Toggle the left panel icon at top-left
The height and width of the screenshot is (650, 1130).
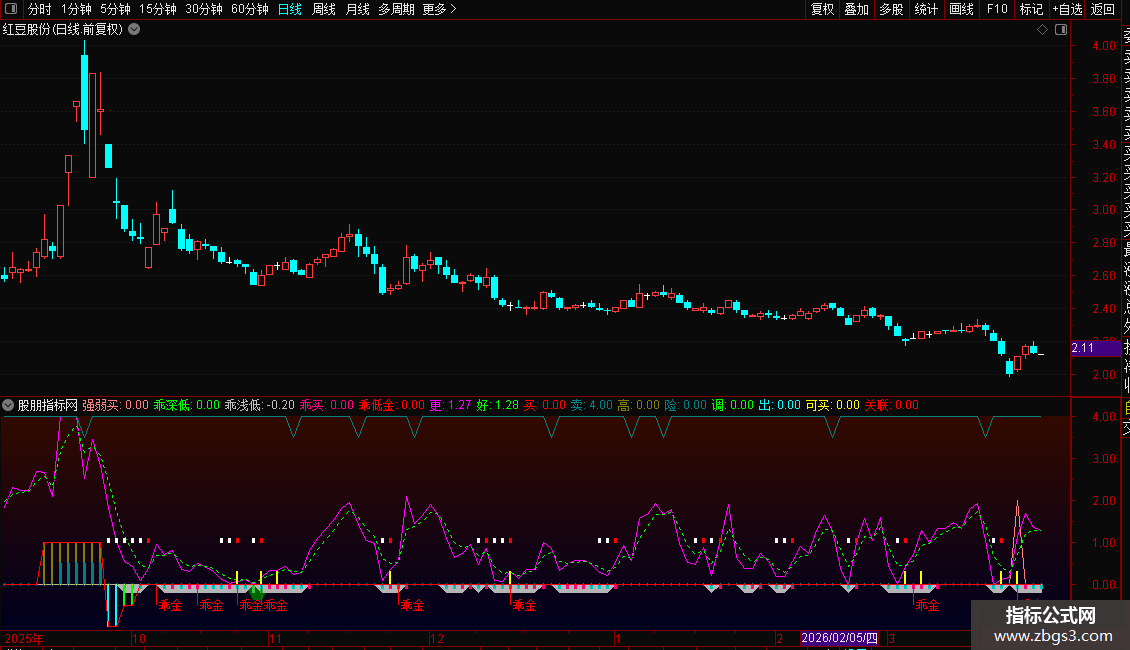tap(11, 9)
